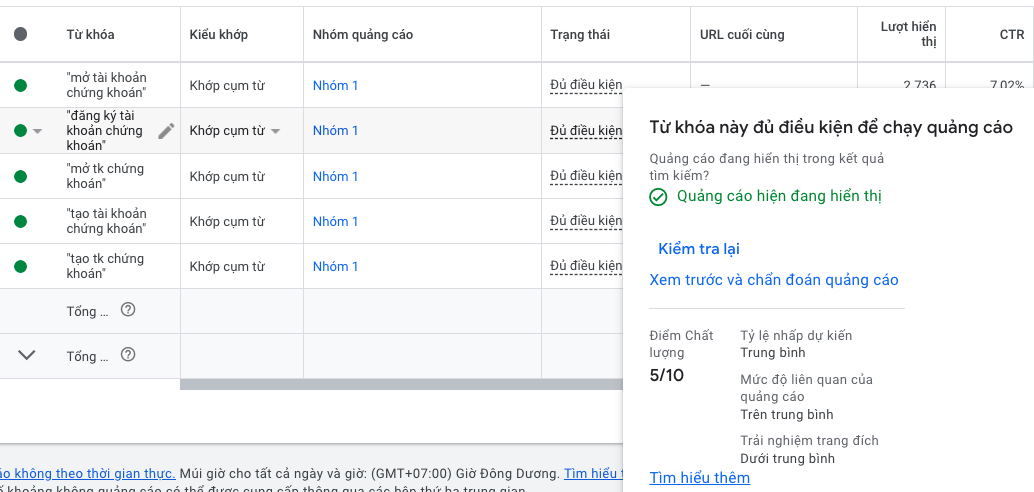1034x492 pixels.
Task: Sort by Từ khóa column header
Action: click(x=90, y=35)
